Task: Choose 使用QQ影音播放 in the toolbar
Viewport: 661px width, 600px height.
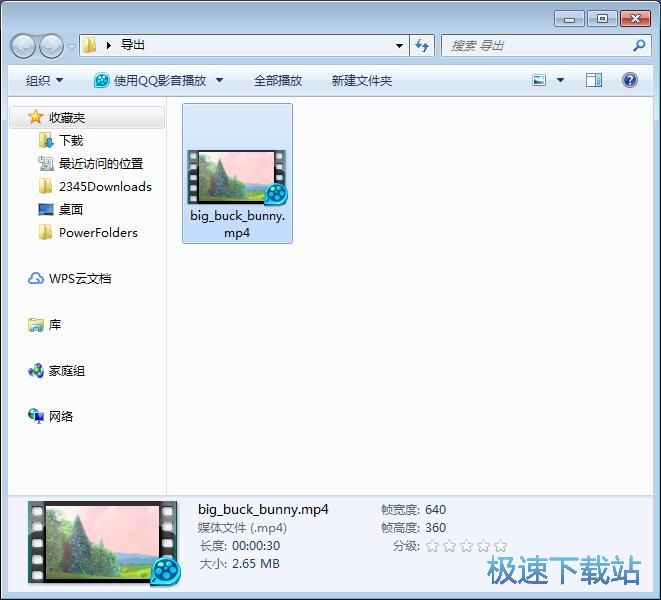Action: [x=160, y=80]
